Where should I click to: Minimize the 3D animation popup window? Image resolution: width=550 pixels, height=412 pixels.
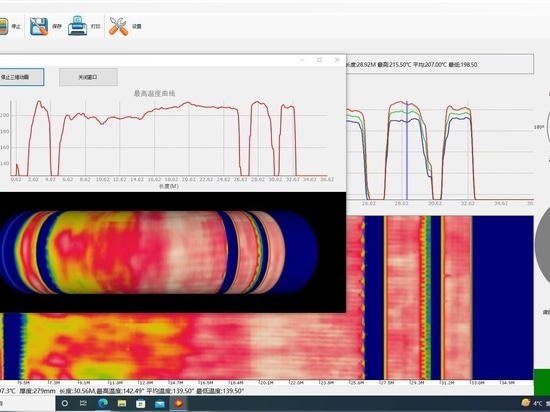tap(302, 60)
